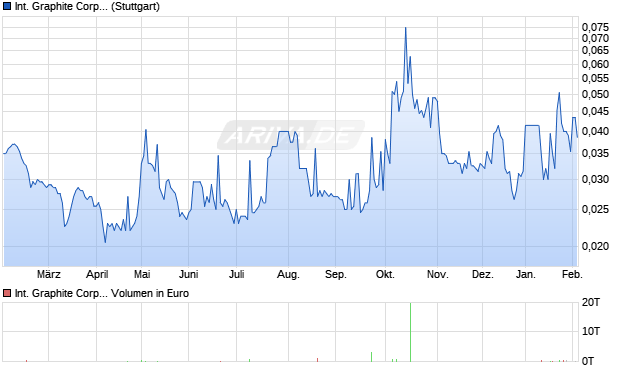Click the 'Sep.' month label
The width and height of the screenshot is (620, 371).
[336, 274]
